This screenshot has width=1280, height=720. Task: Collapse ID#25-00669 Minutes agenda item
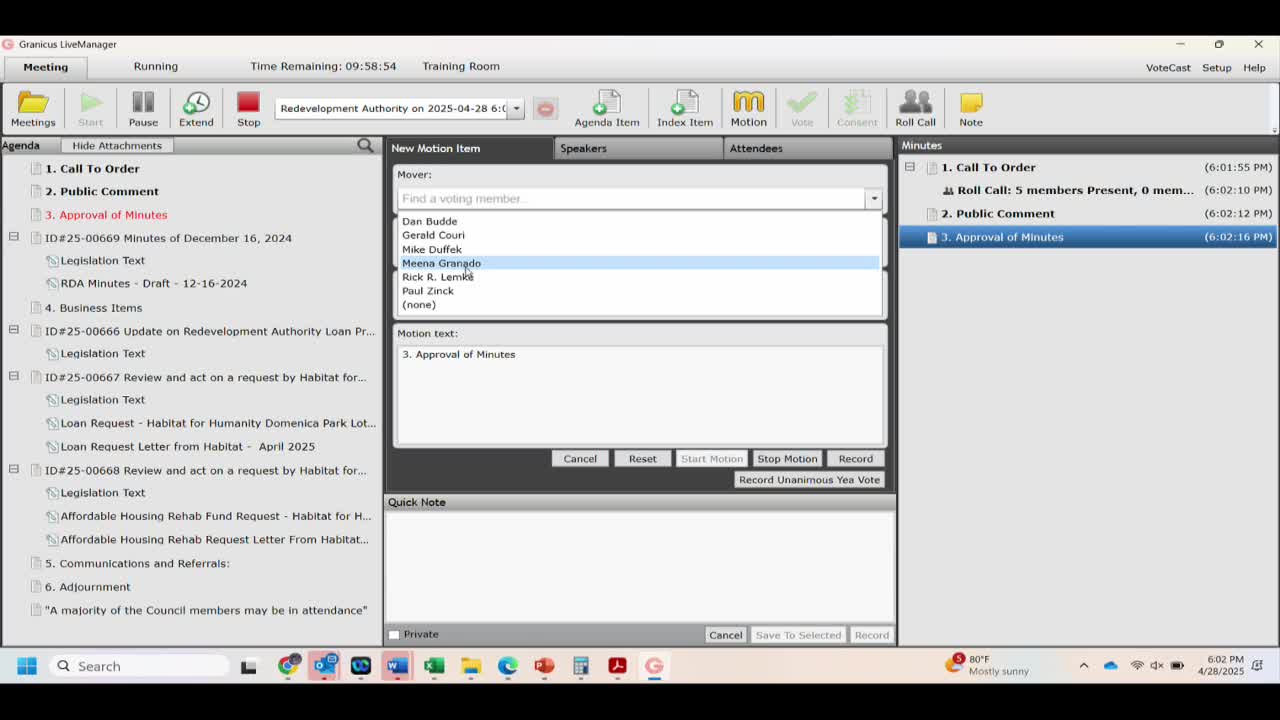click(x=14, y=238)
